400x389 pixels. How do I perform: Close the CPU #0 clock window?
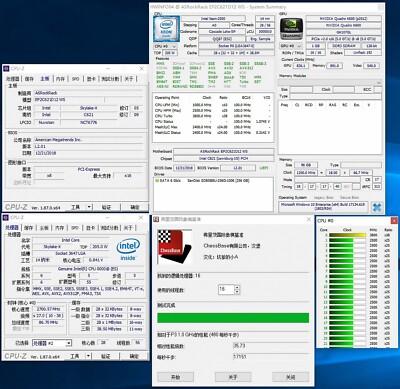394,221
